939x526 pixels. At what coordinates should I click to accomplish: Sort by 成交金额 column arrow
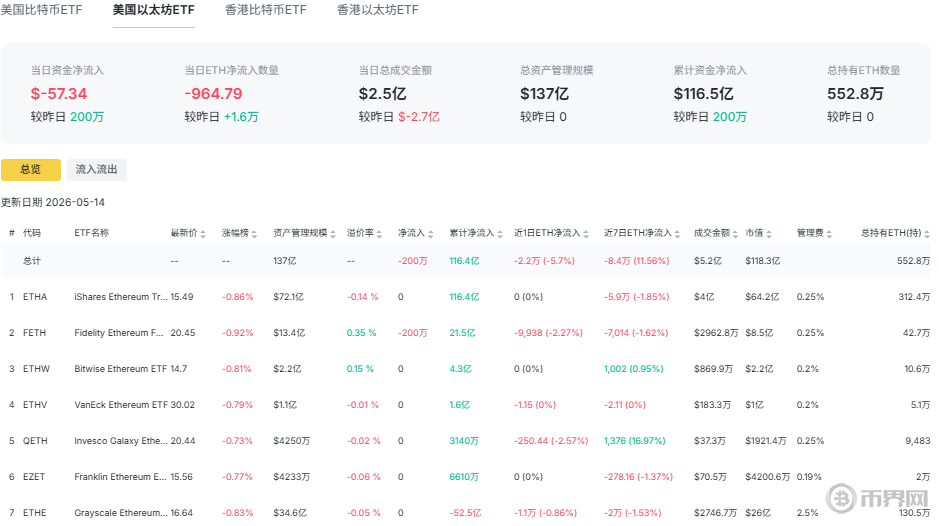(735, 234)
